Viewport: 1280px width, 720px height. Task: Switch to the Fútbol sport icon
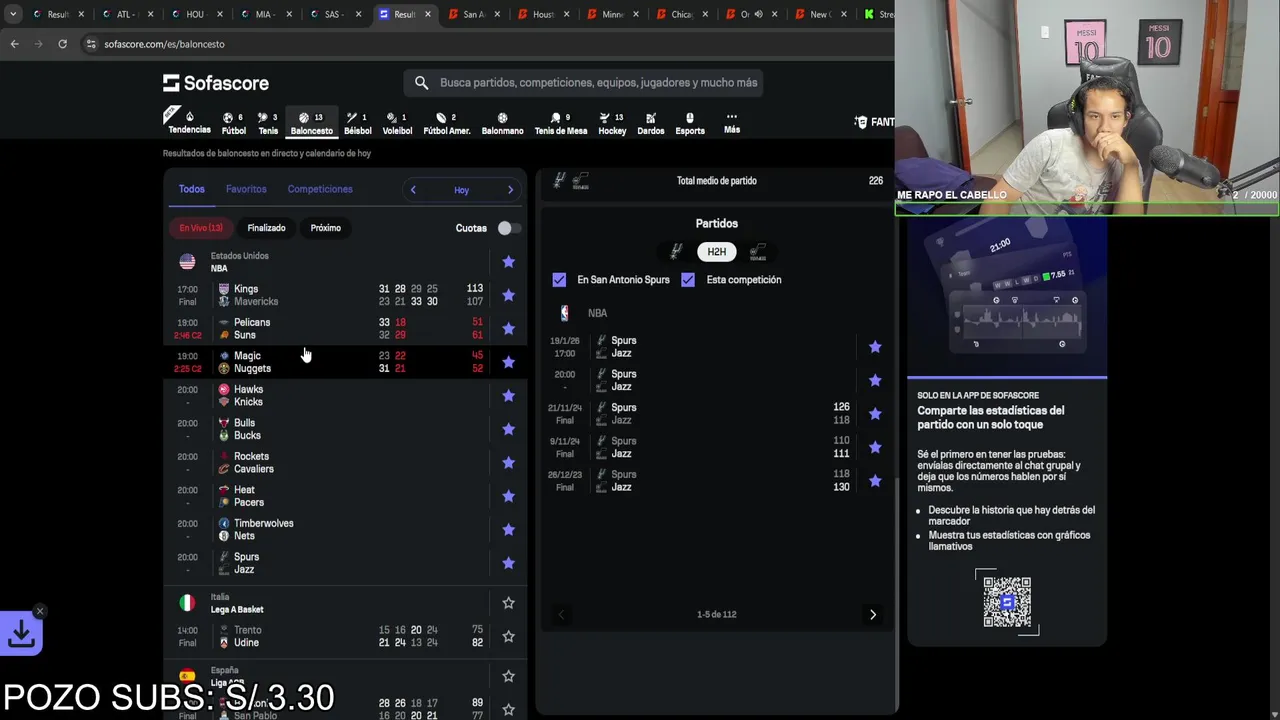click(x=233, y=123)
